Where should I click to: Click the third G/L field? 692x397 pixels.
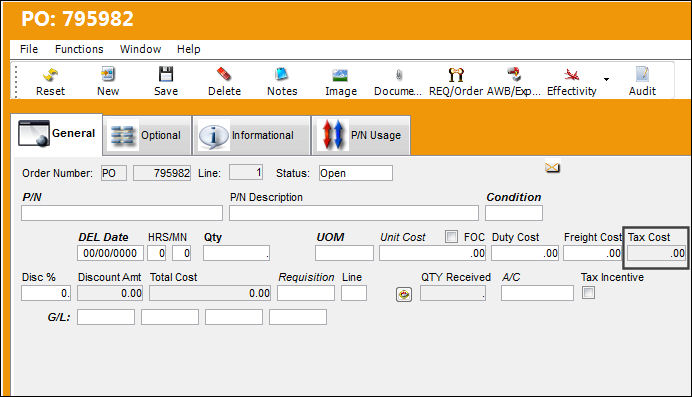(x=234, y=317)
